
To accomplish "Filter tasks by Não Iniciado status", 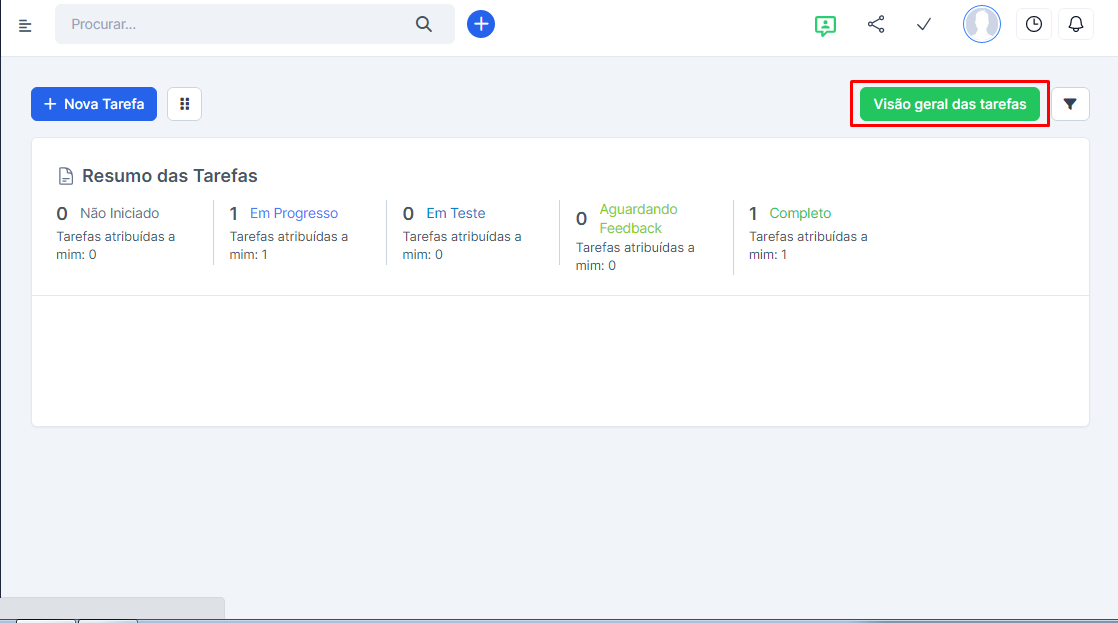I will coord(119,213).
